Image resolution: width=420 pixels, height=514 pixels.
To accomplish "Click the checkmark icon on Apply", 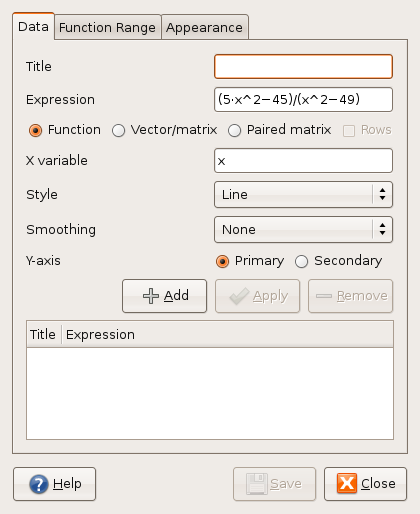I will pos(239,296).
